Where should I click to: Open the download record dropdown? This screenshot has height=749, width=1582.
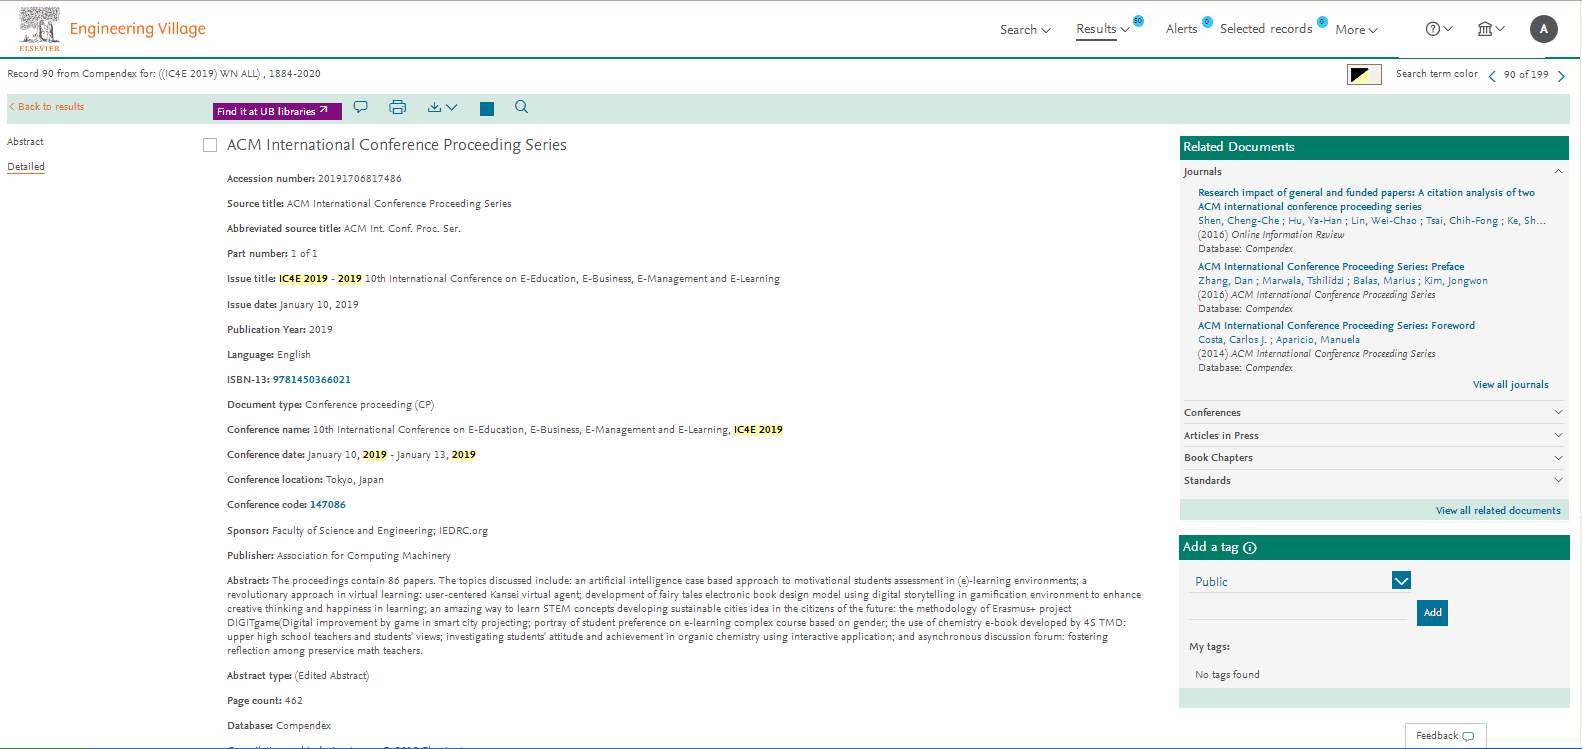point(442,107)
